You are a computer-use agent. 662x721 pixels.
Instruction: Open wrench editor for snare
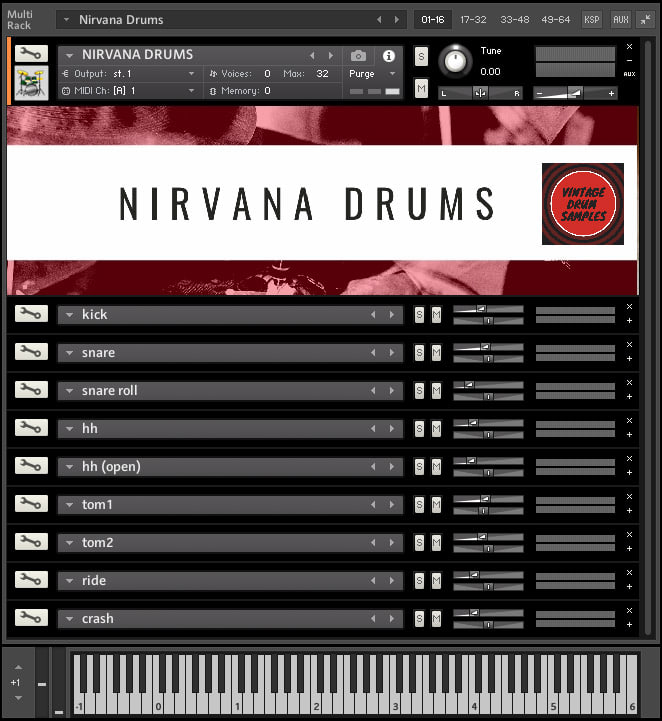(x=31, y=352)
